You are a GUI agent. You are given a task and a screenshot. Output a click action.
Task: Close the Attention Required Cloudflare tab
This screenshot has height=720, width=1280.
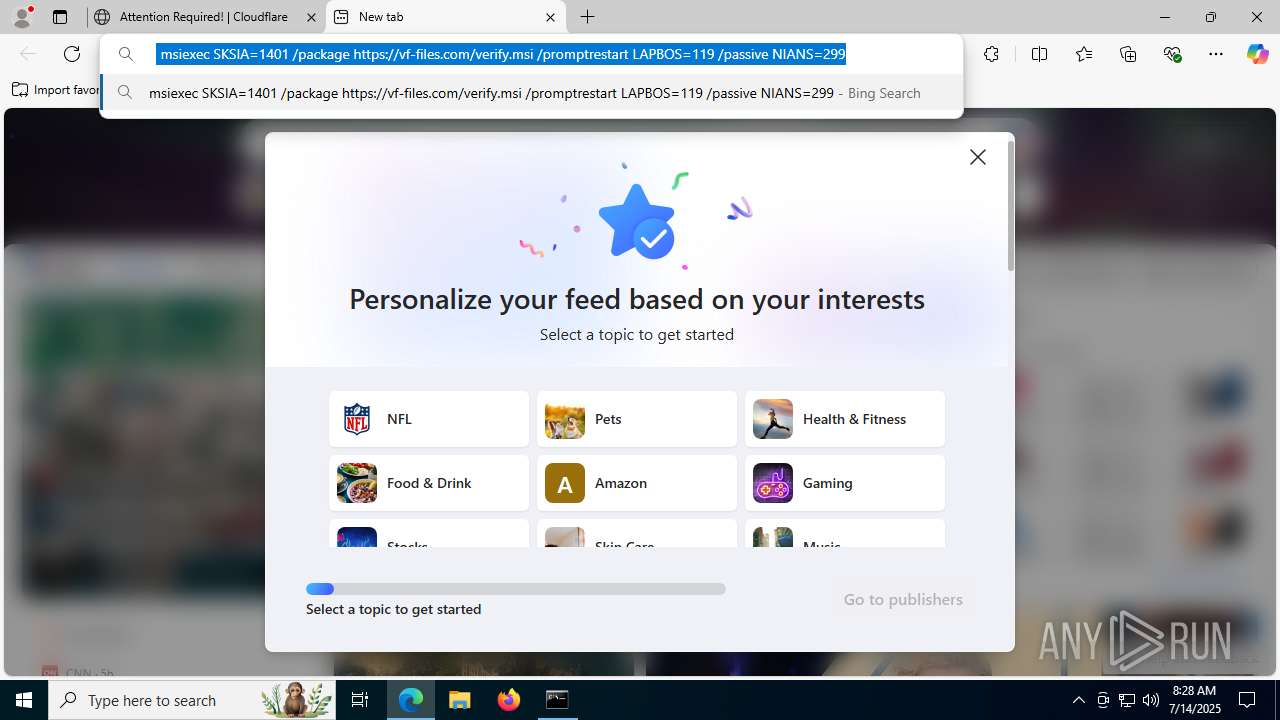[x=310, y=17]
